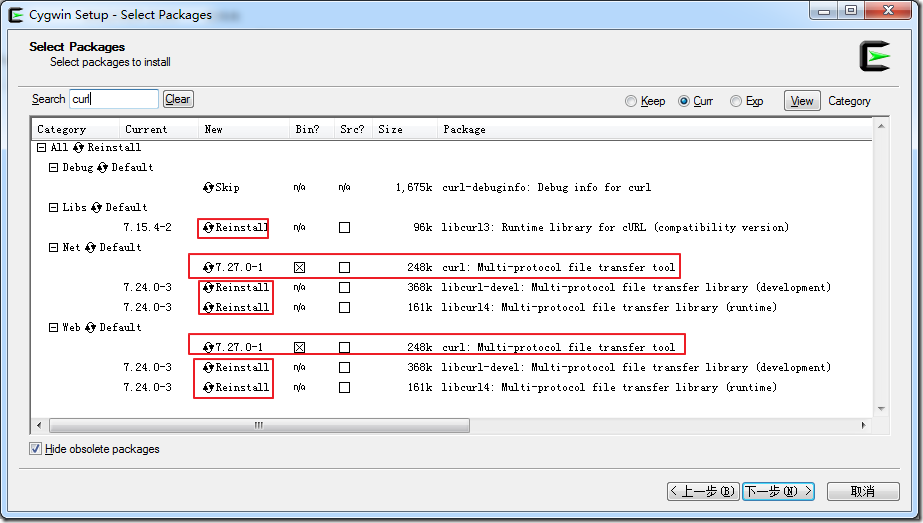Click the 取消 cancel button
This screenshot has height=523, width=923.
click(x=863, y=491)
